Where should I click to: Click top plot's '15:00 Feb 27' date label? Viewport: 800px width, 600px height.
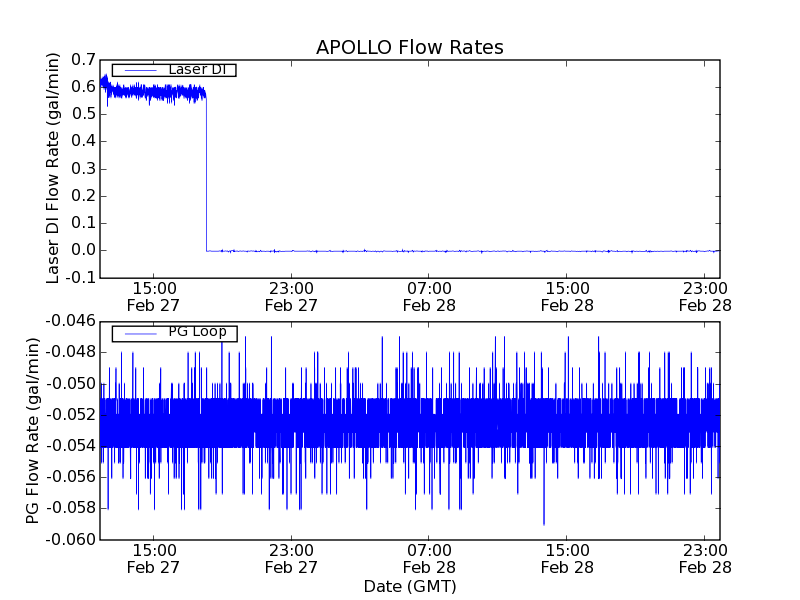pyautogui.click(x=154, y=297)
